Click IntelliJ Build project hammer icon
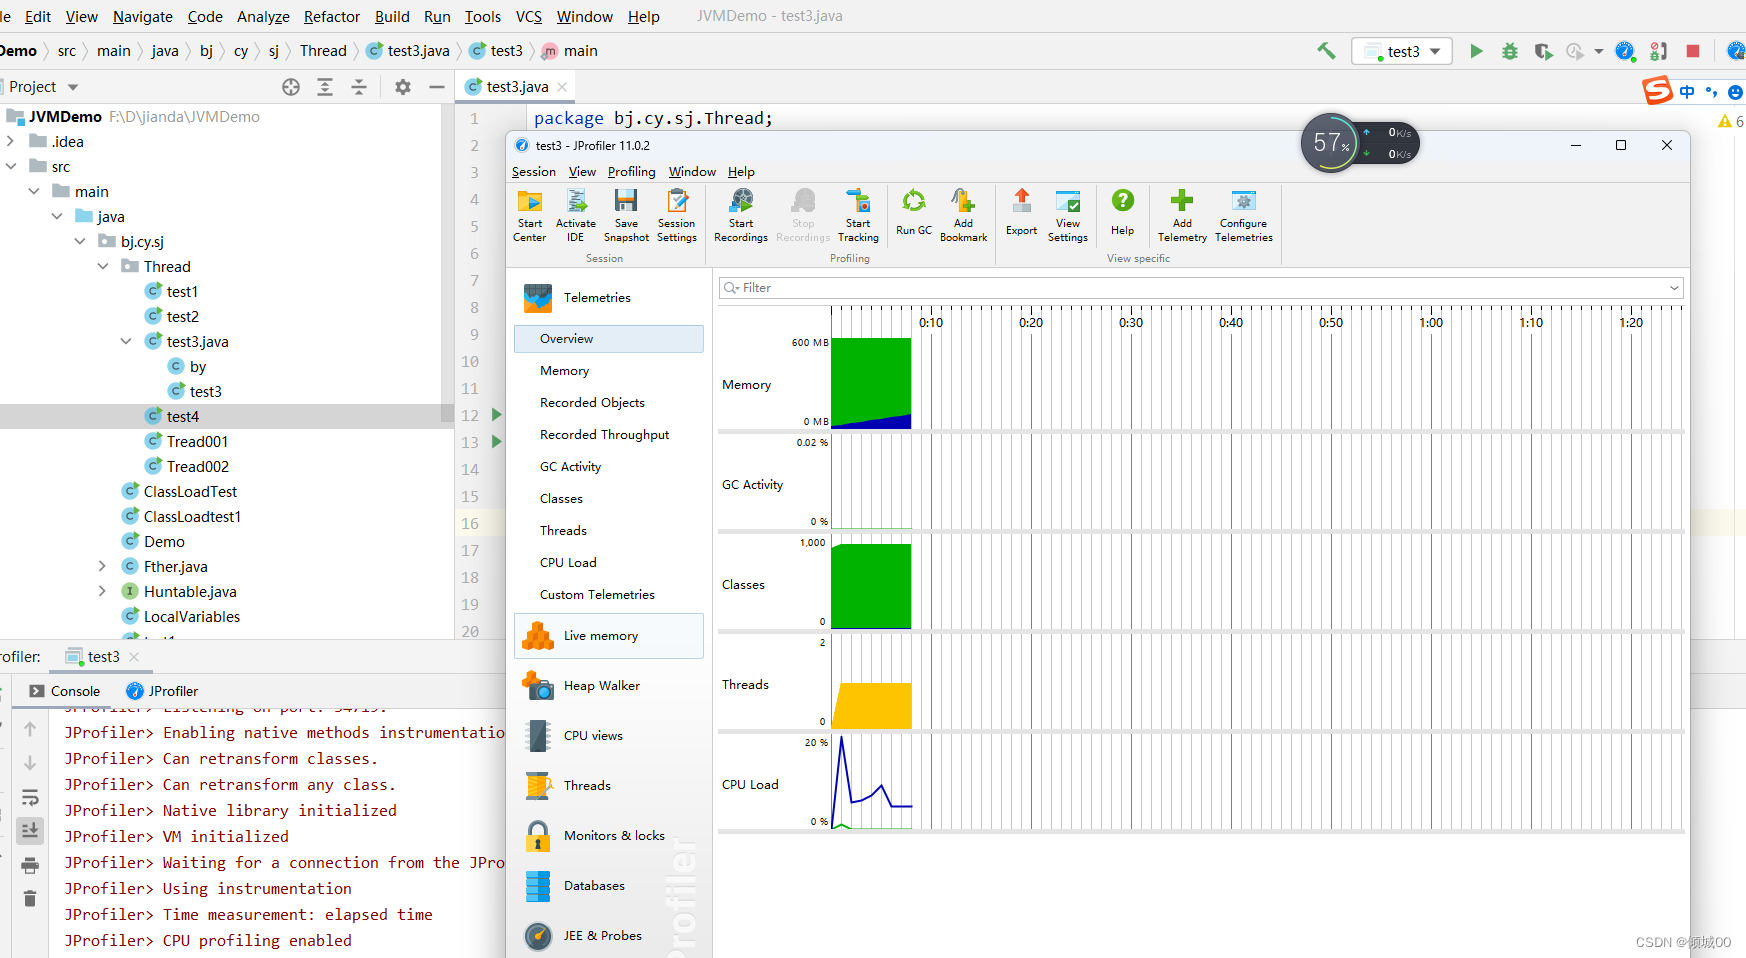 pos(1326,51)
